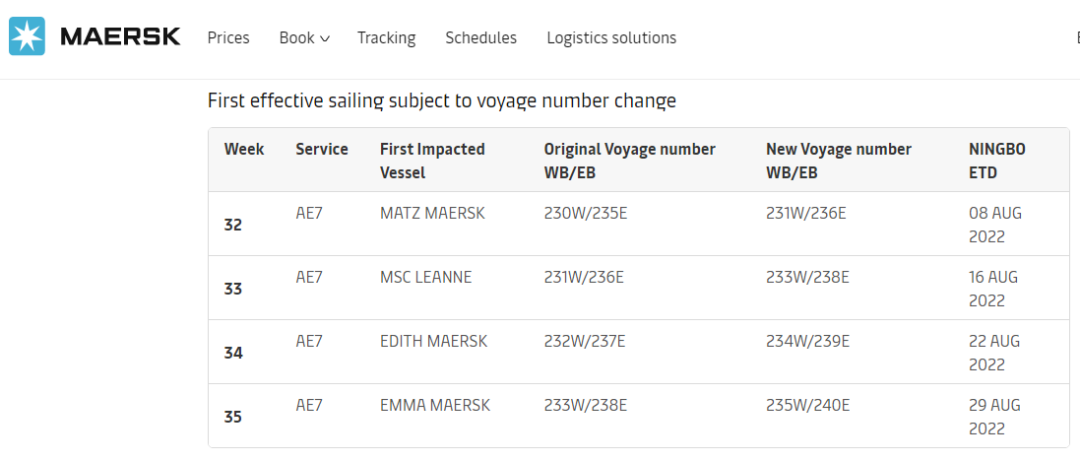1080x461 pixels.
Task: Go to the Tracking page
Action: 386,38
